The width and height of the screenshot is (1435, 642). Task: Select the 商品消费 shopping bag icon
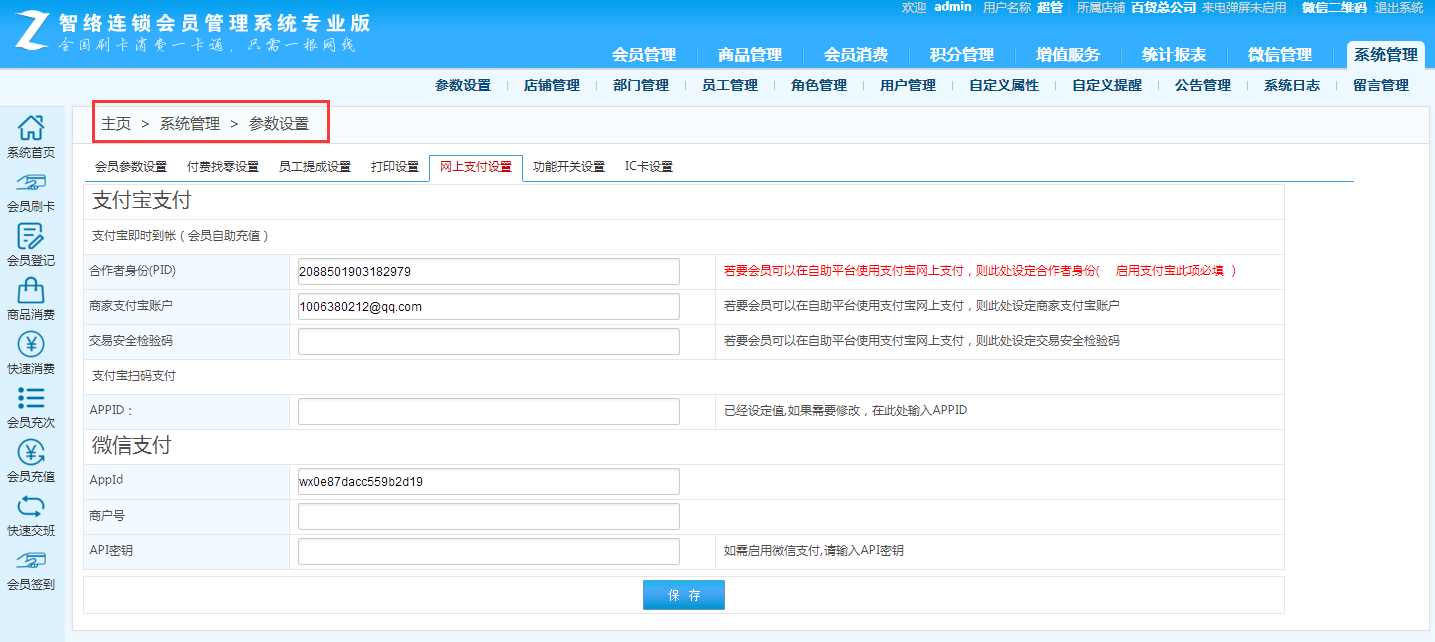[x=31, y=290]
